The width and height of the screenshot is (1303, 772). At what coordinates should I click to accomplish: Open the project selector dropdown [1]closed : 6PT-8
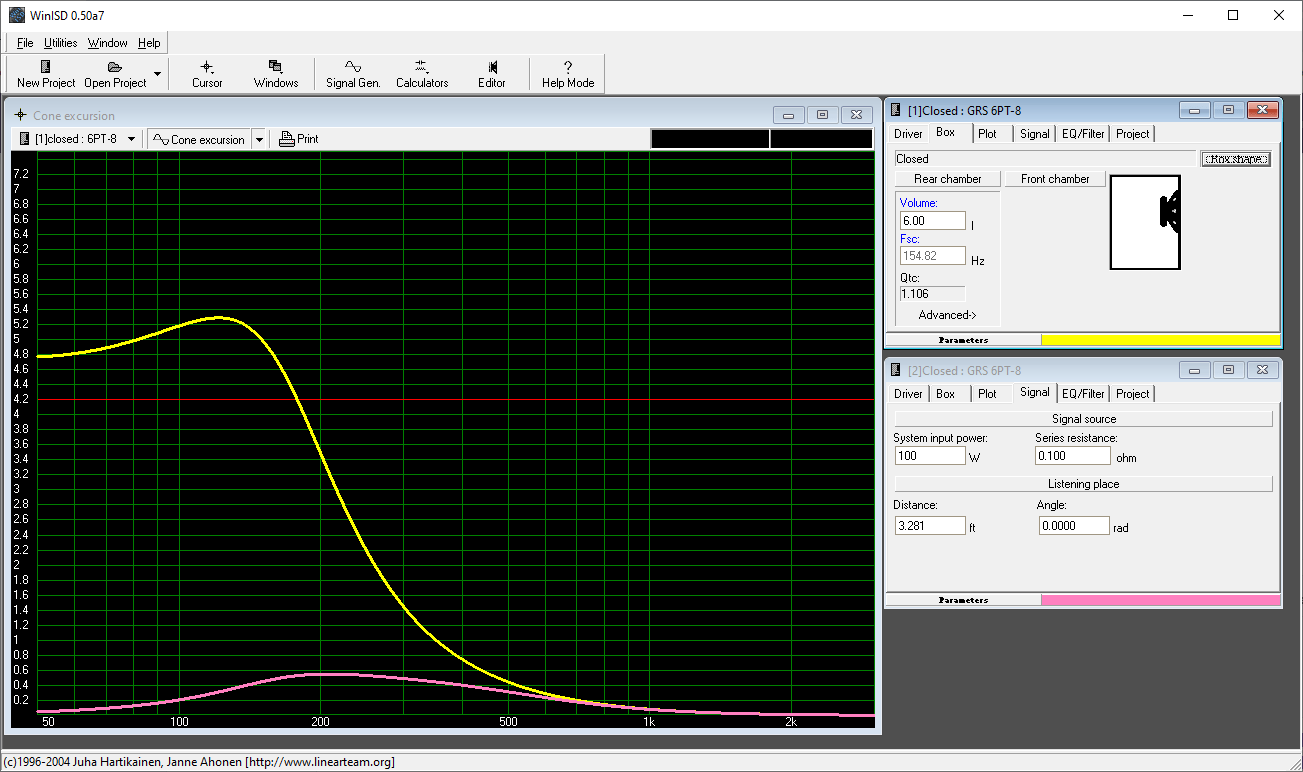point(77,139)
